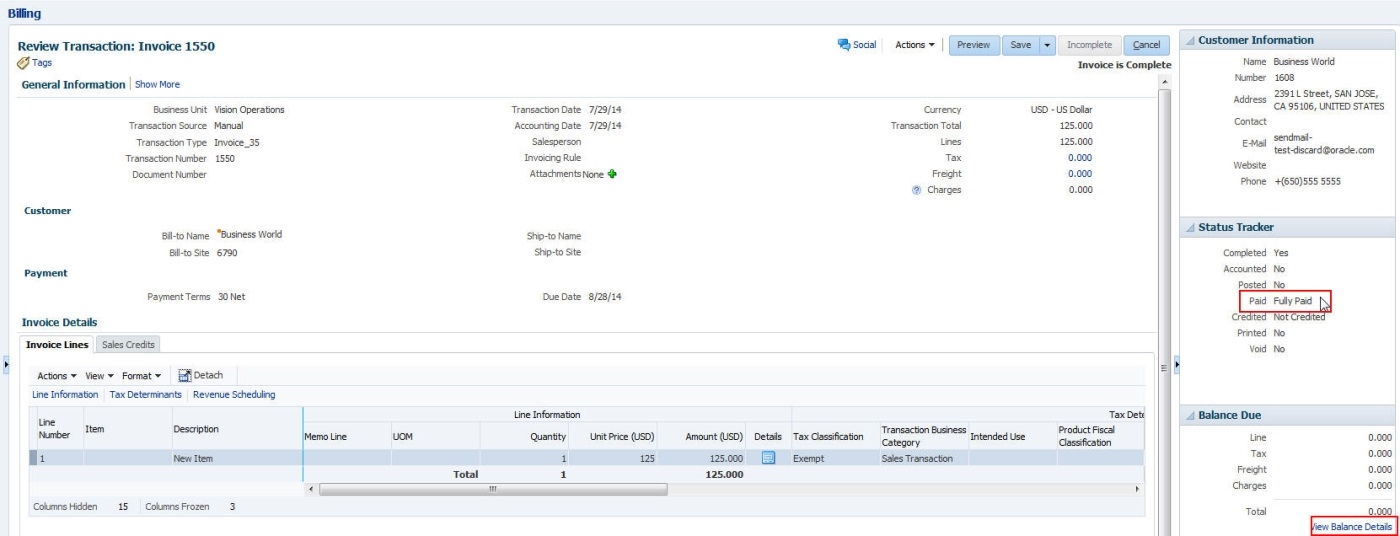Screen dimensions: 1400x536
Task: Click the "Fully Paid" status value
Action: [x=1292, y=301]
